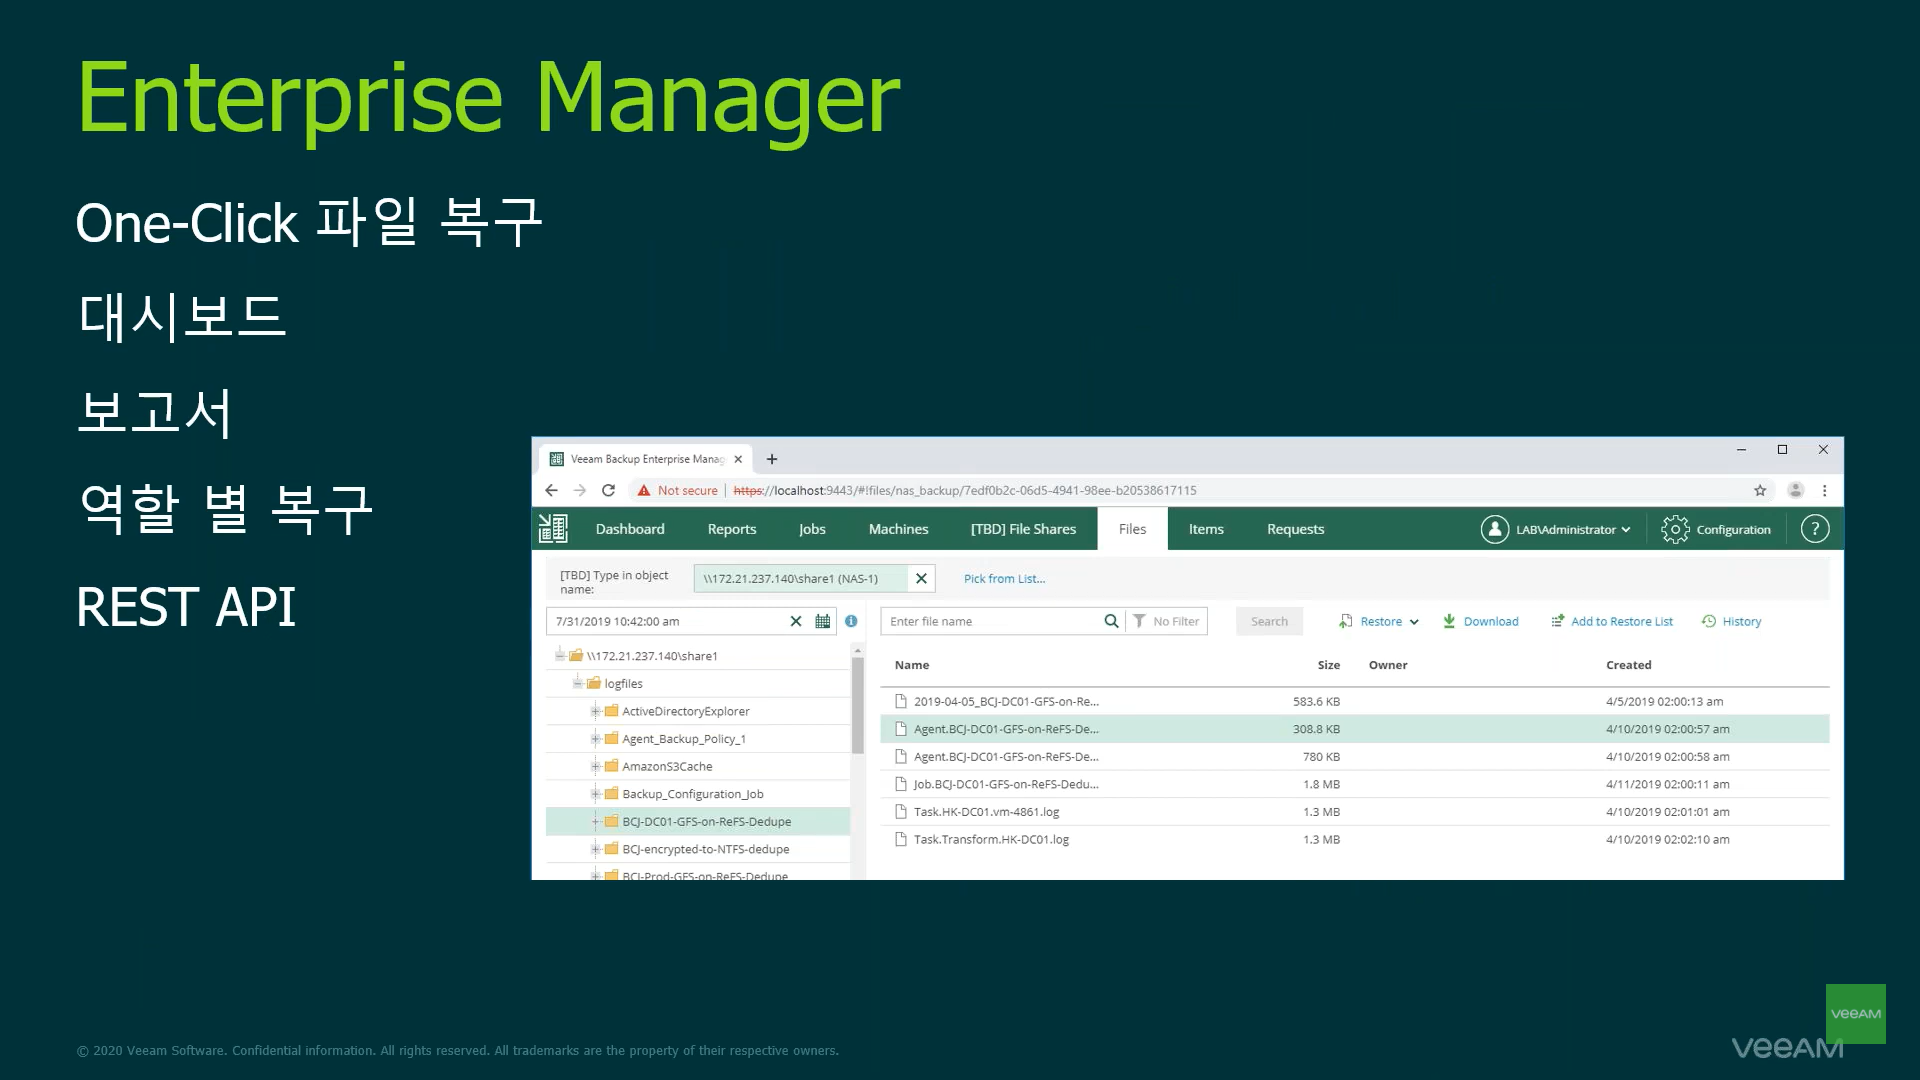Click the History button

click(1732, 621)
